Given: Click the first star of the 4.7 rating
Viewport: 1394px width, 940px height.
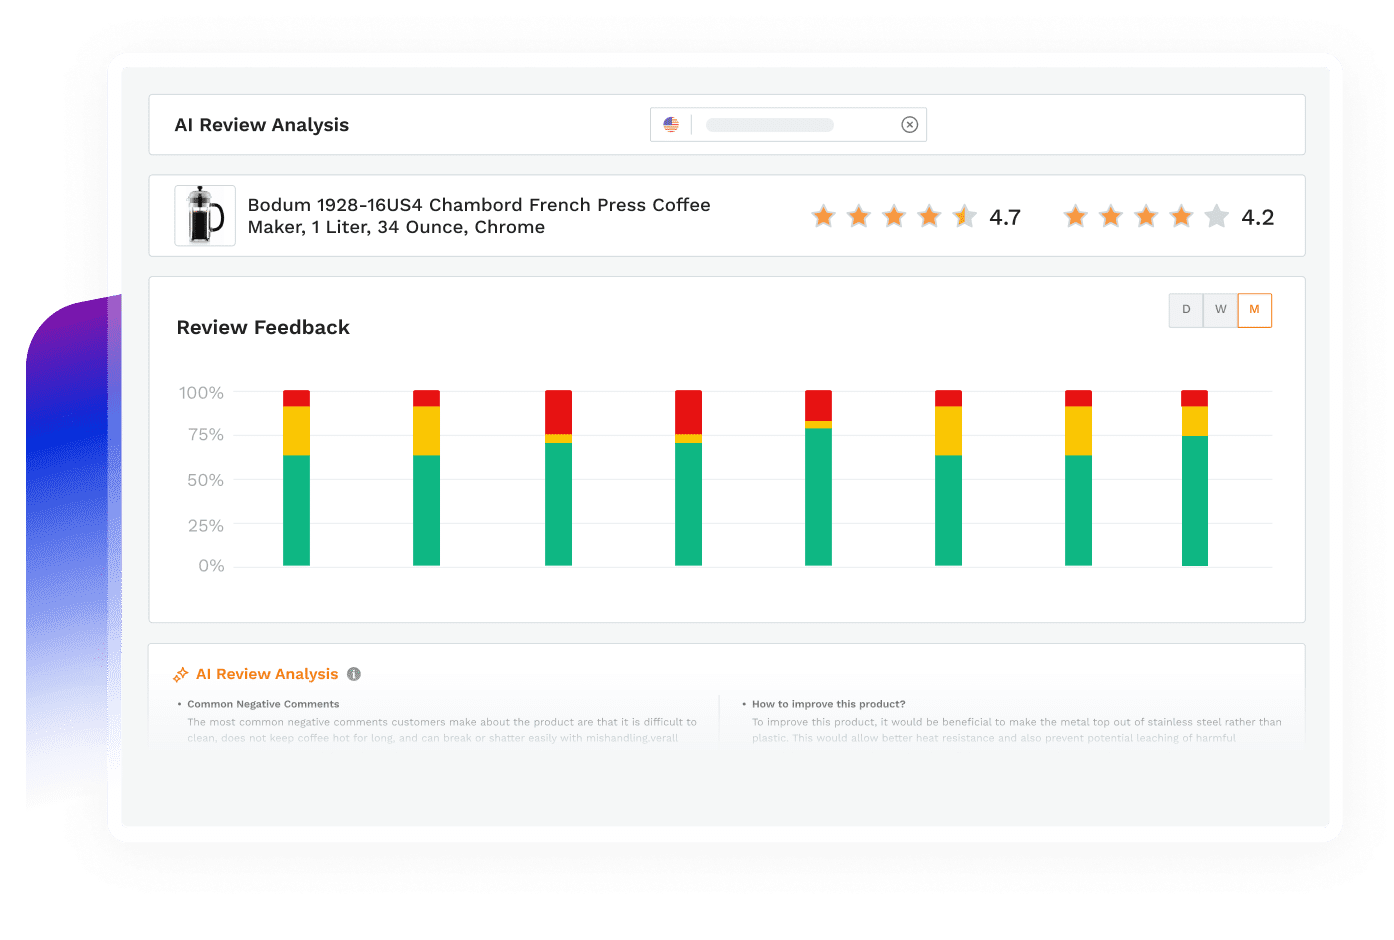Looking at the screenshot, I should (824, 216).
